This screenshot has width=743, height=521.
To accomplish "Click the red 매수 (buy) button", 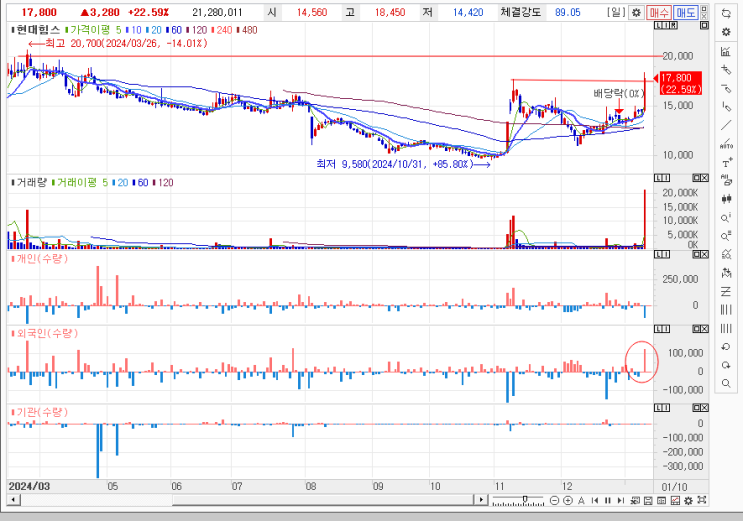I will click(x=659, y=13).
